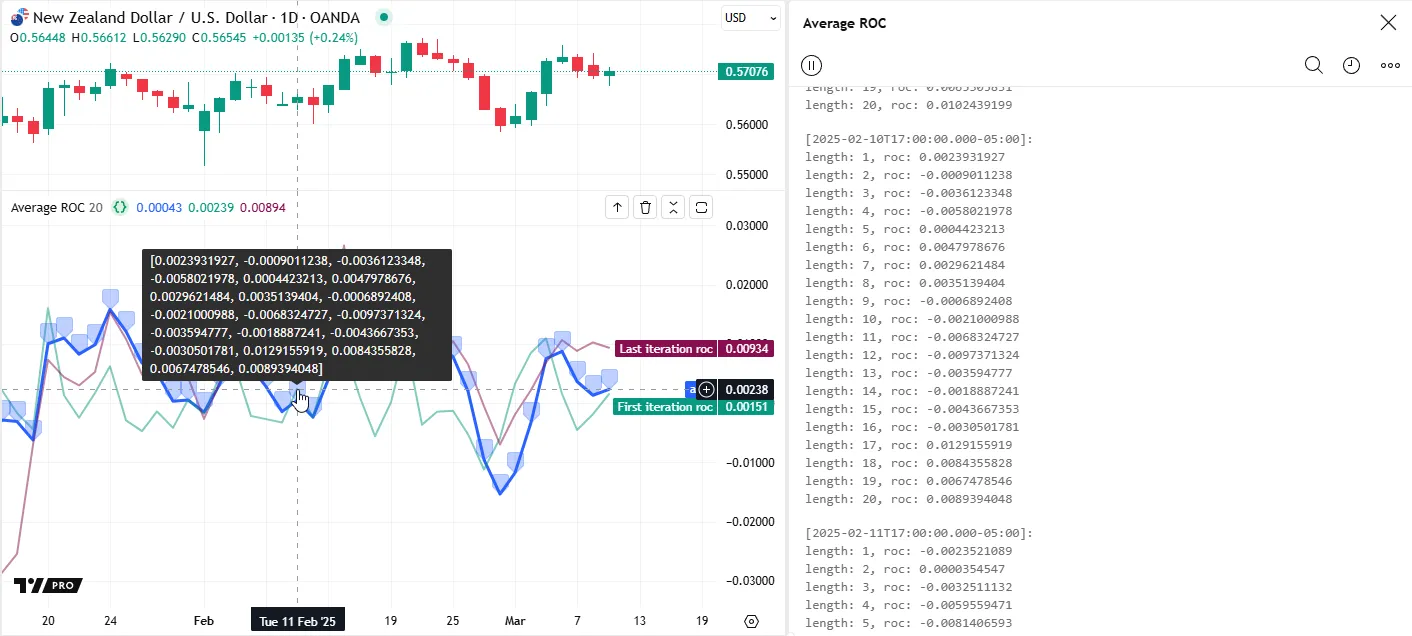Collapse the Average ROC pane

click(x=674, y=208)
